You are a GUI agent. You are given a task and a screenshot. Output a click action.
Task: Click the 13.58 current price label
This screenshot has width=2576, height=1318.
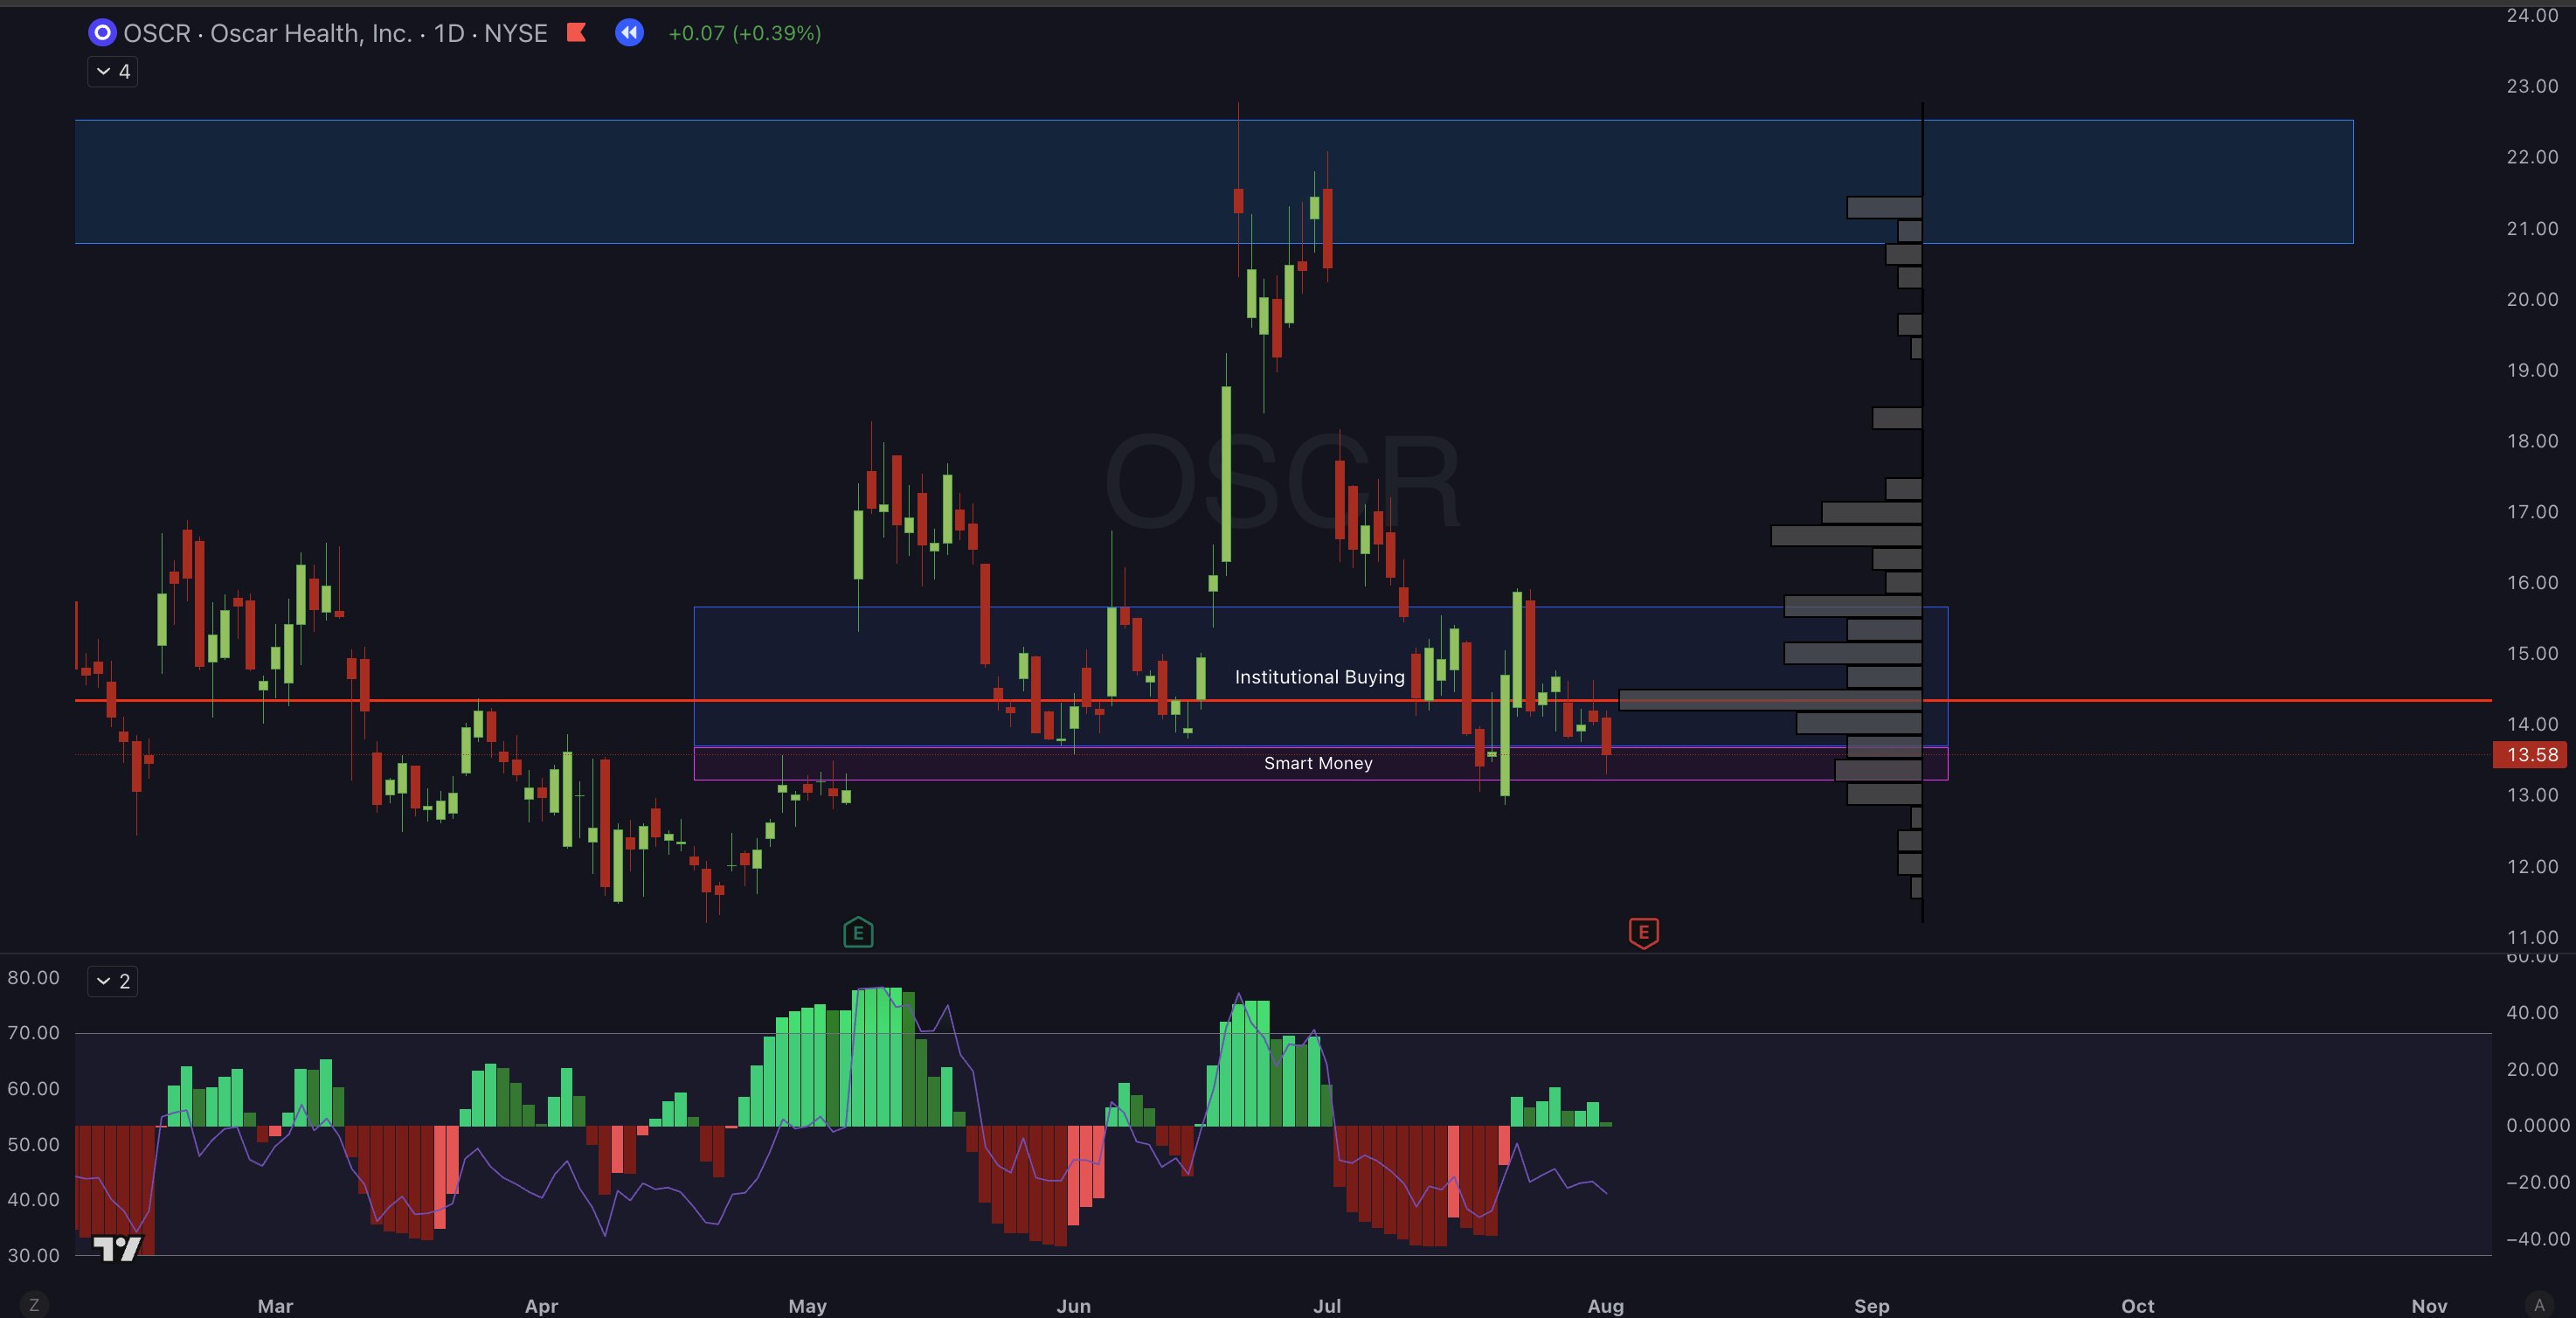coord(2532,755)
